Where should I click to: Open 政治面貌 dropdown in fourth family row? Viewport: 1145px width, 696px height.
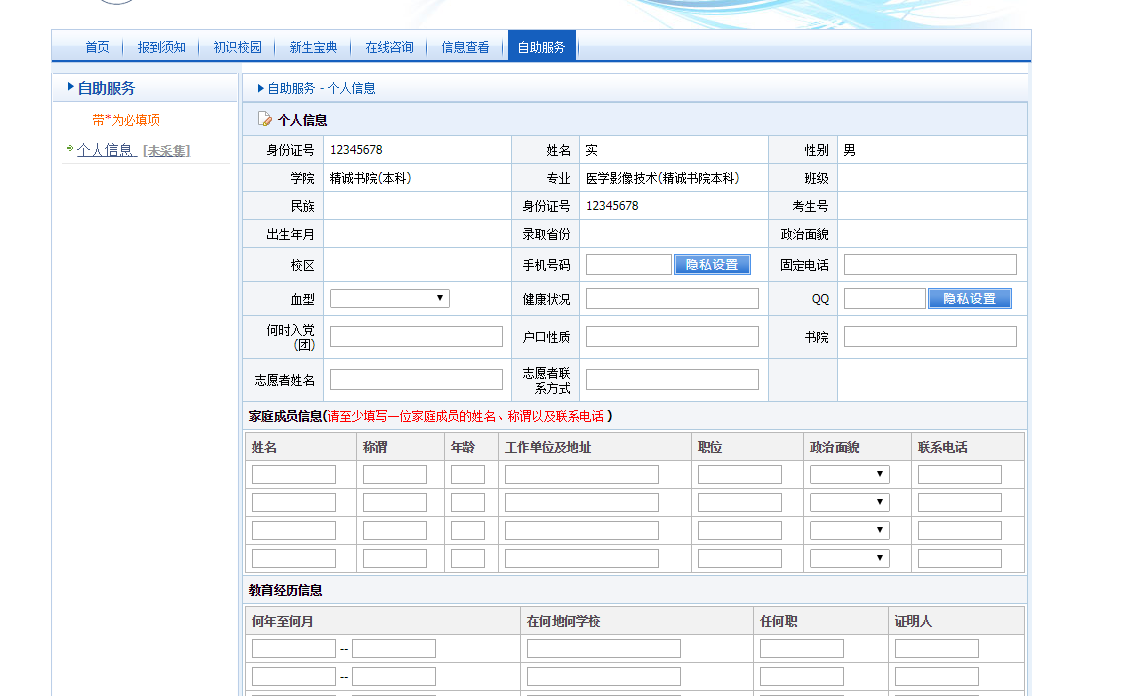tap(849, 559)
